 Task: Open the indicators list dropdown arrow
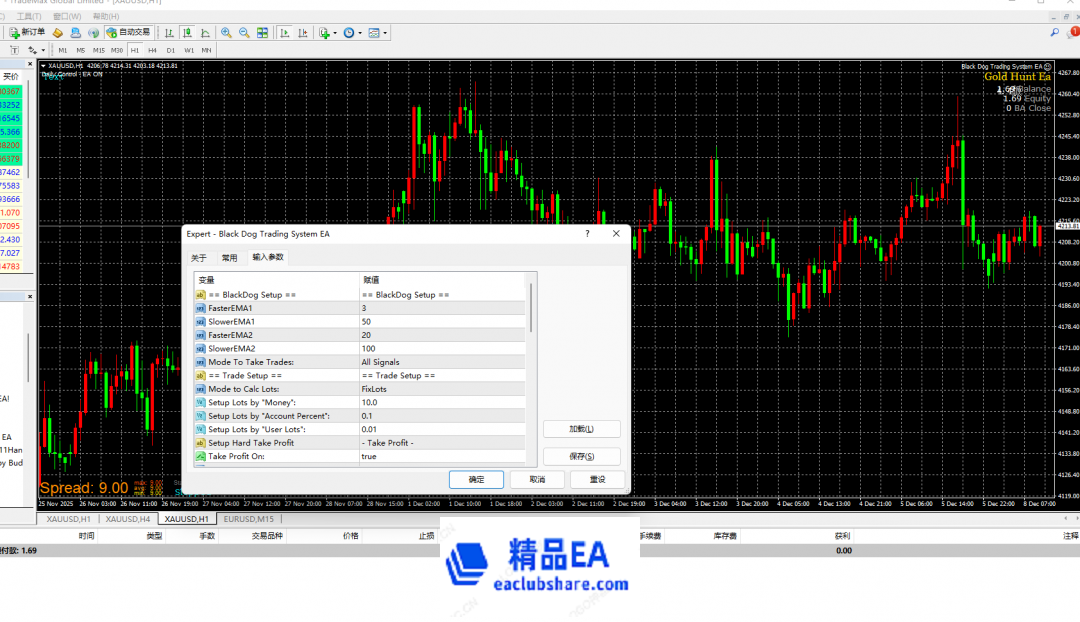click(335, 33)
